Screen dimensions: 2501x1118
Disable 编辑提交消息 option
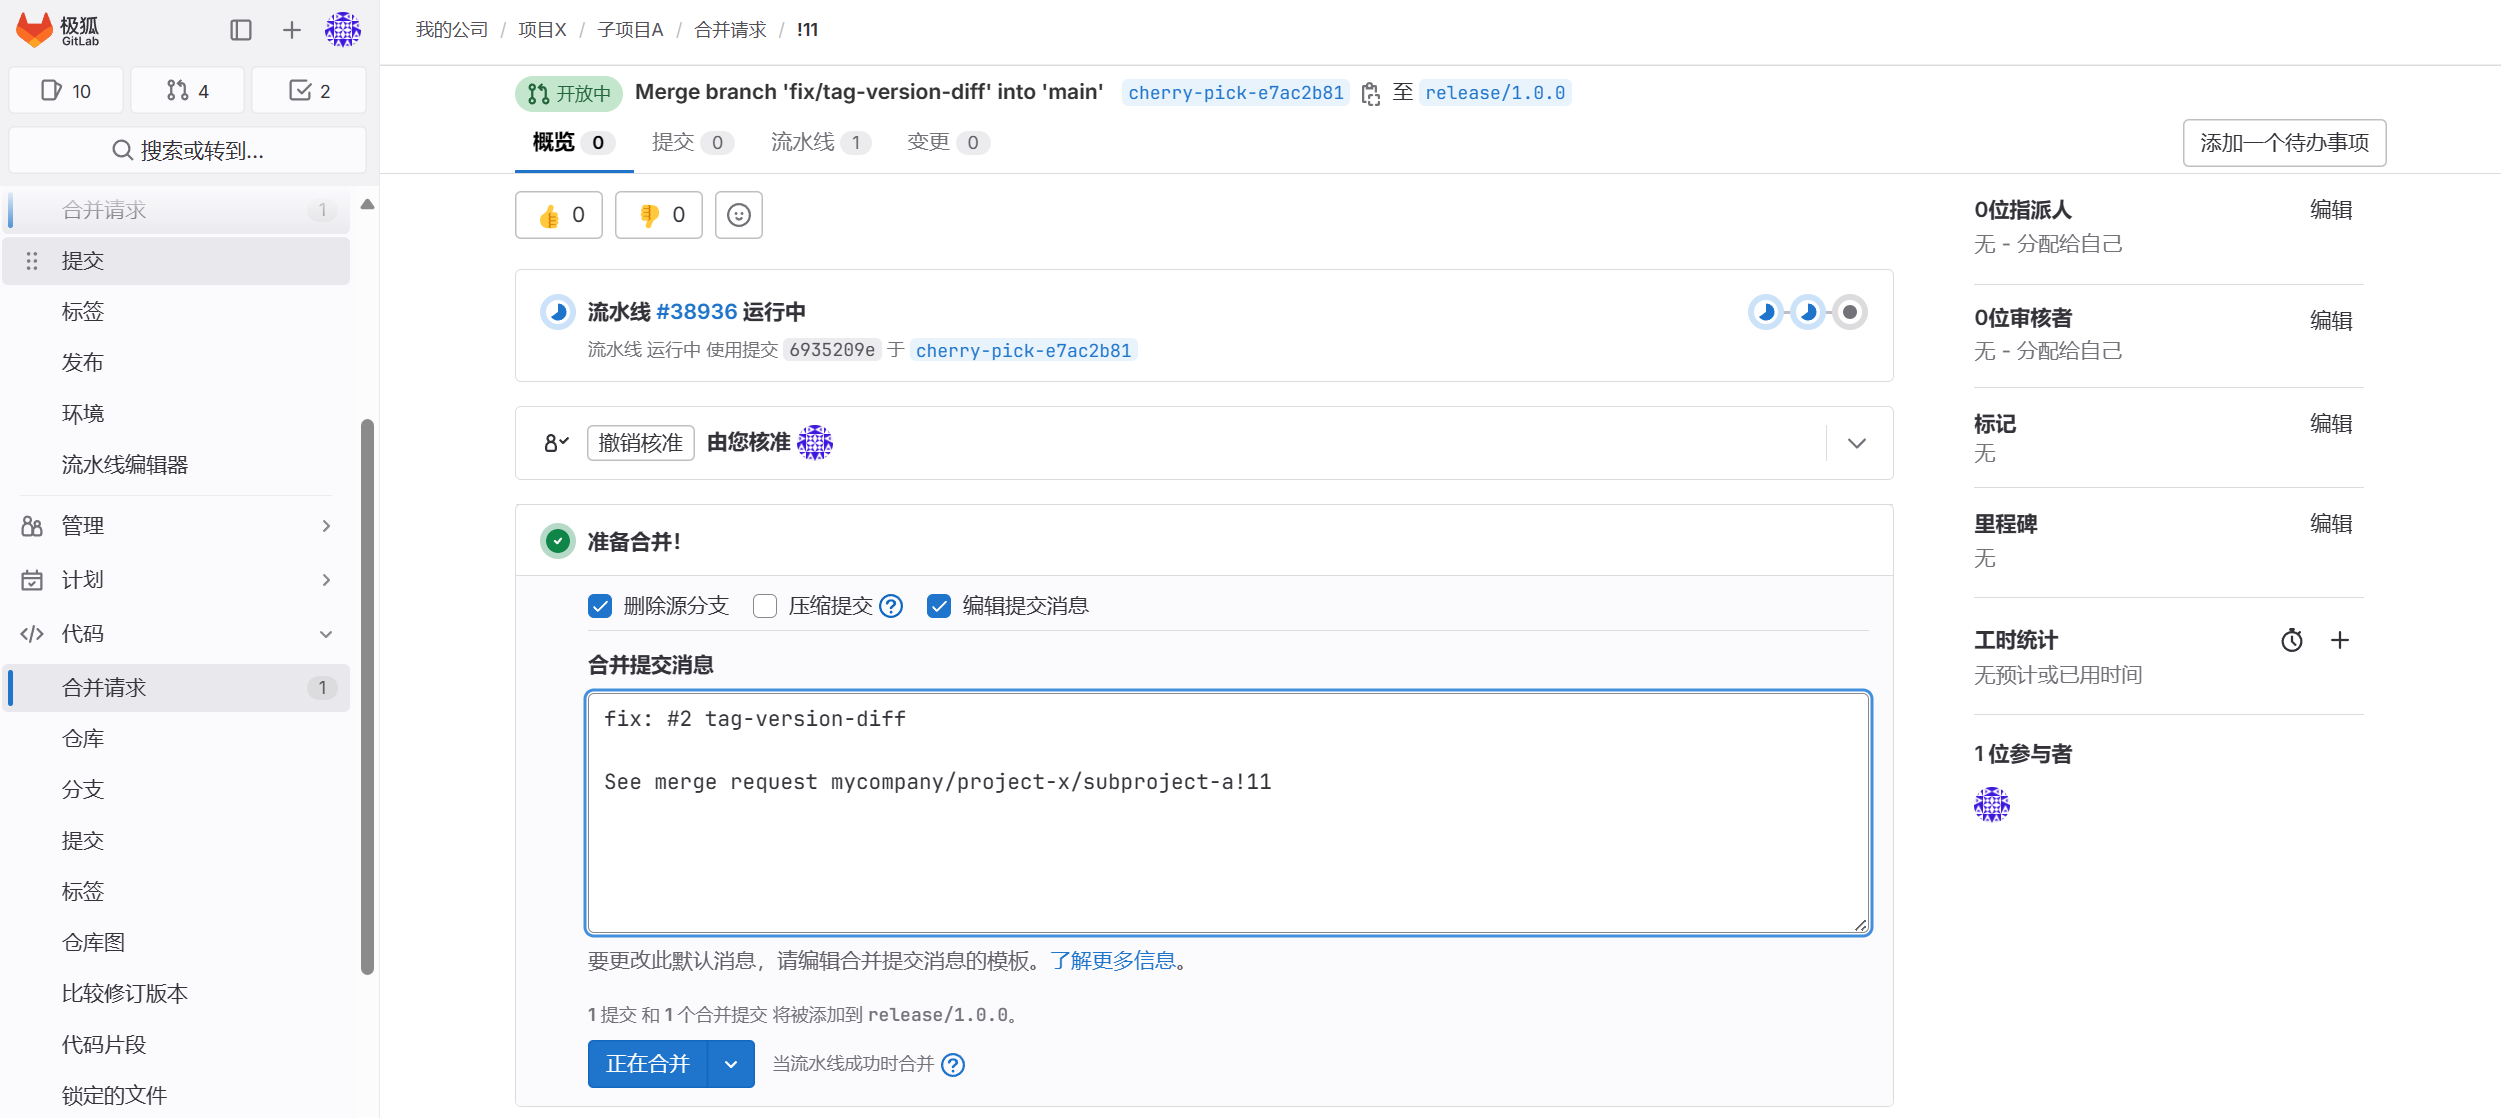pyautogui.click(x=938, y=606)
